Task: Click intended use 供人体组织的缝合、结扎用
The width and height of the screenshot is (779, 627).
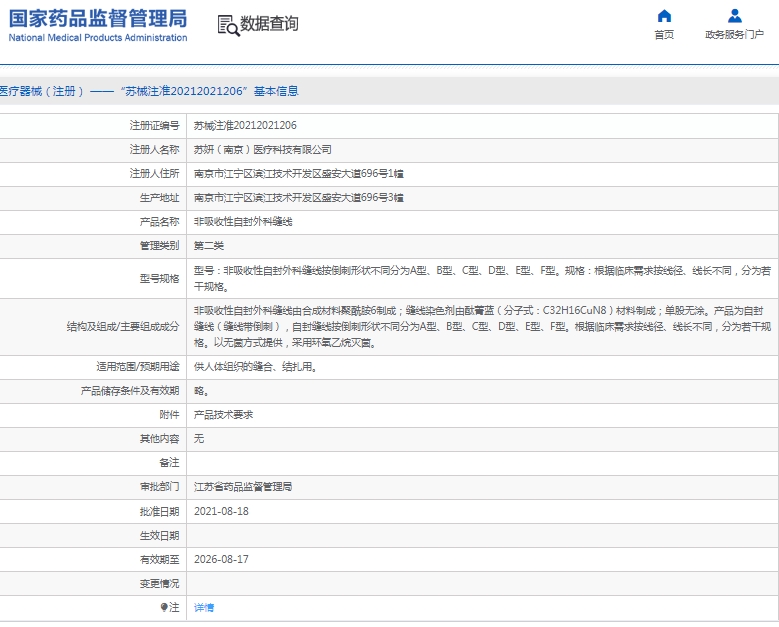Action: coord(256,367)
